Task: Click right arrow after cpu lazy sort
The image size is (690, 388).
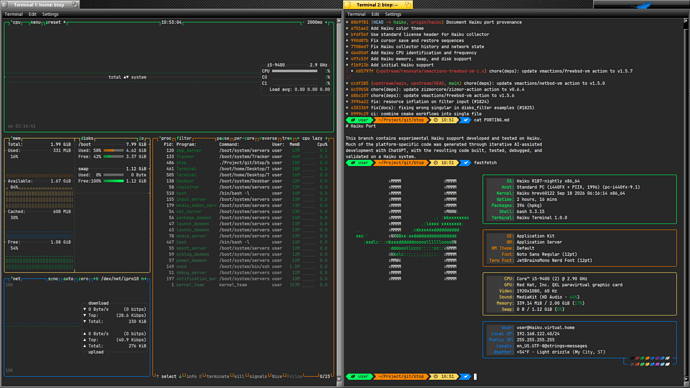Action: tap(327, 138)
